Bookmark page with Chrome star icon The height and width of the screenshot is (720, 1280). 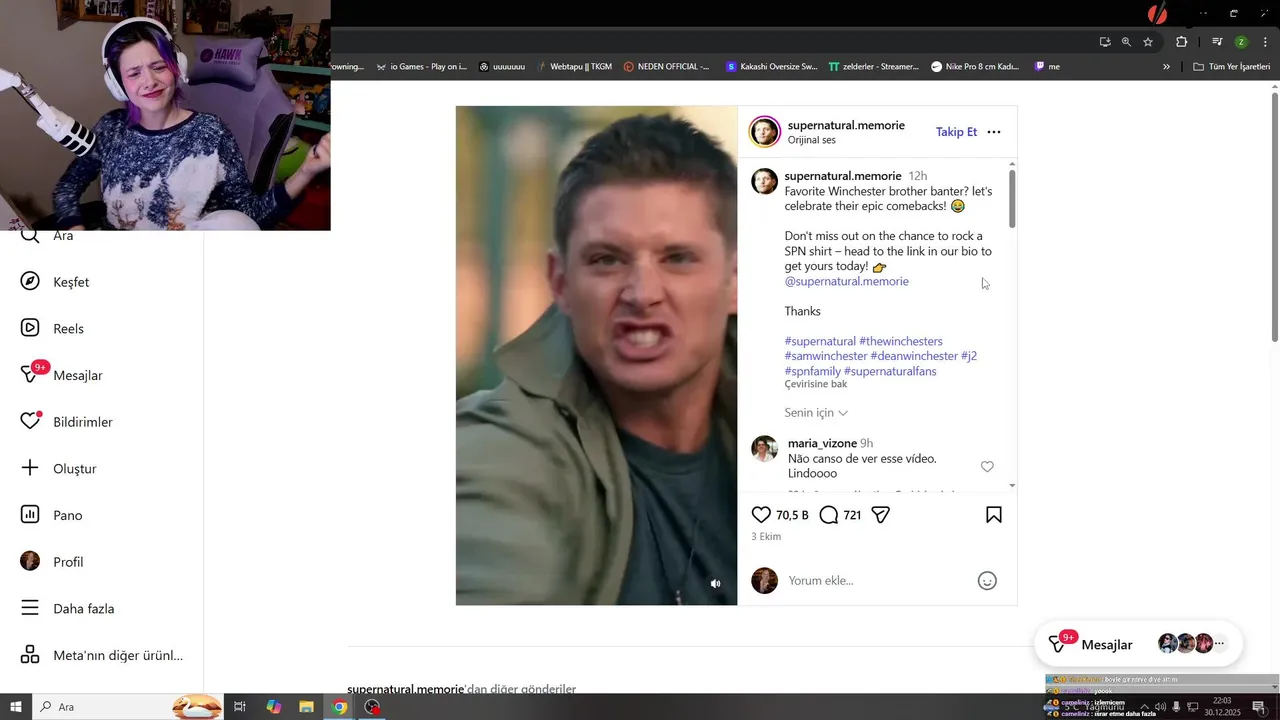tap(1148, 42)
